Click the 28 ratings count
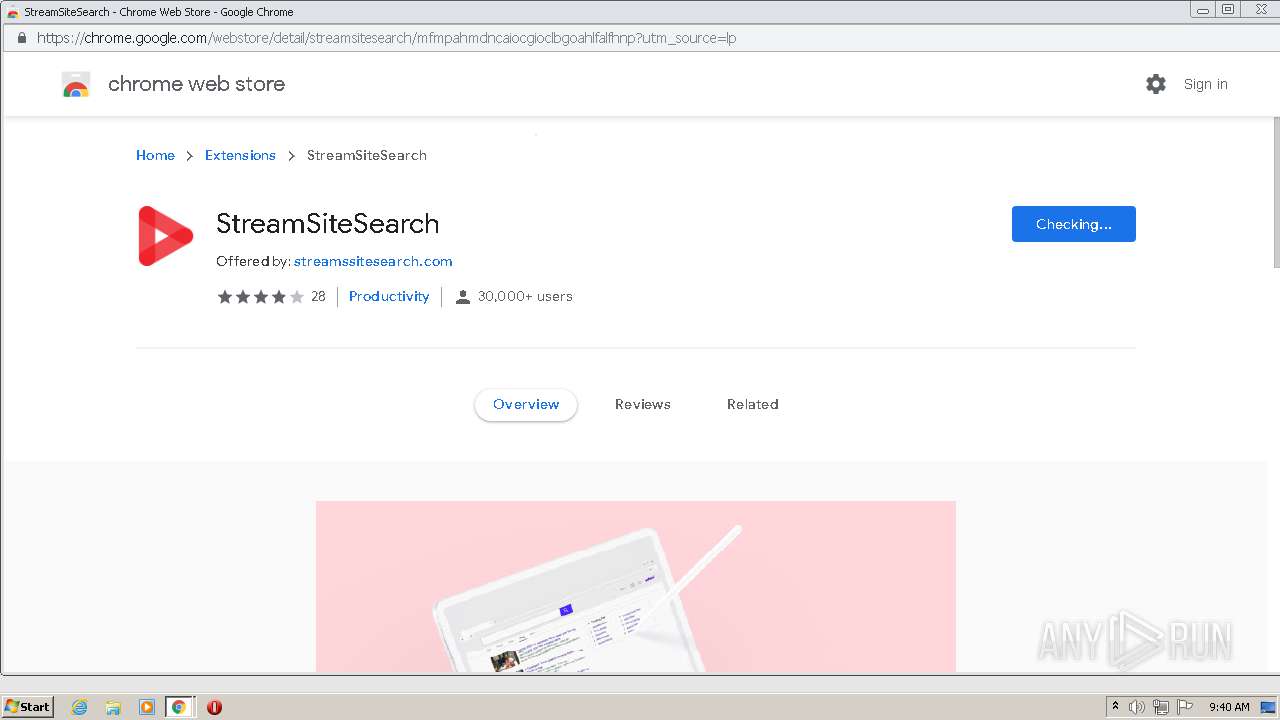This screenshot has height=720, width=1280. [x=318, y=297]
